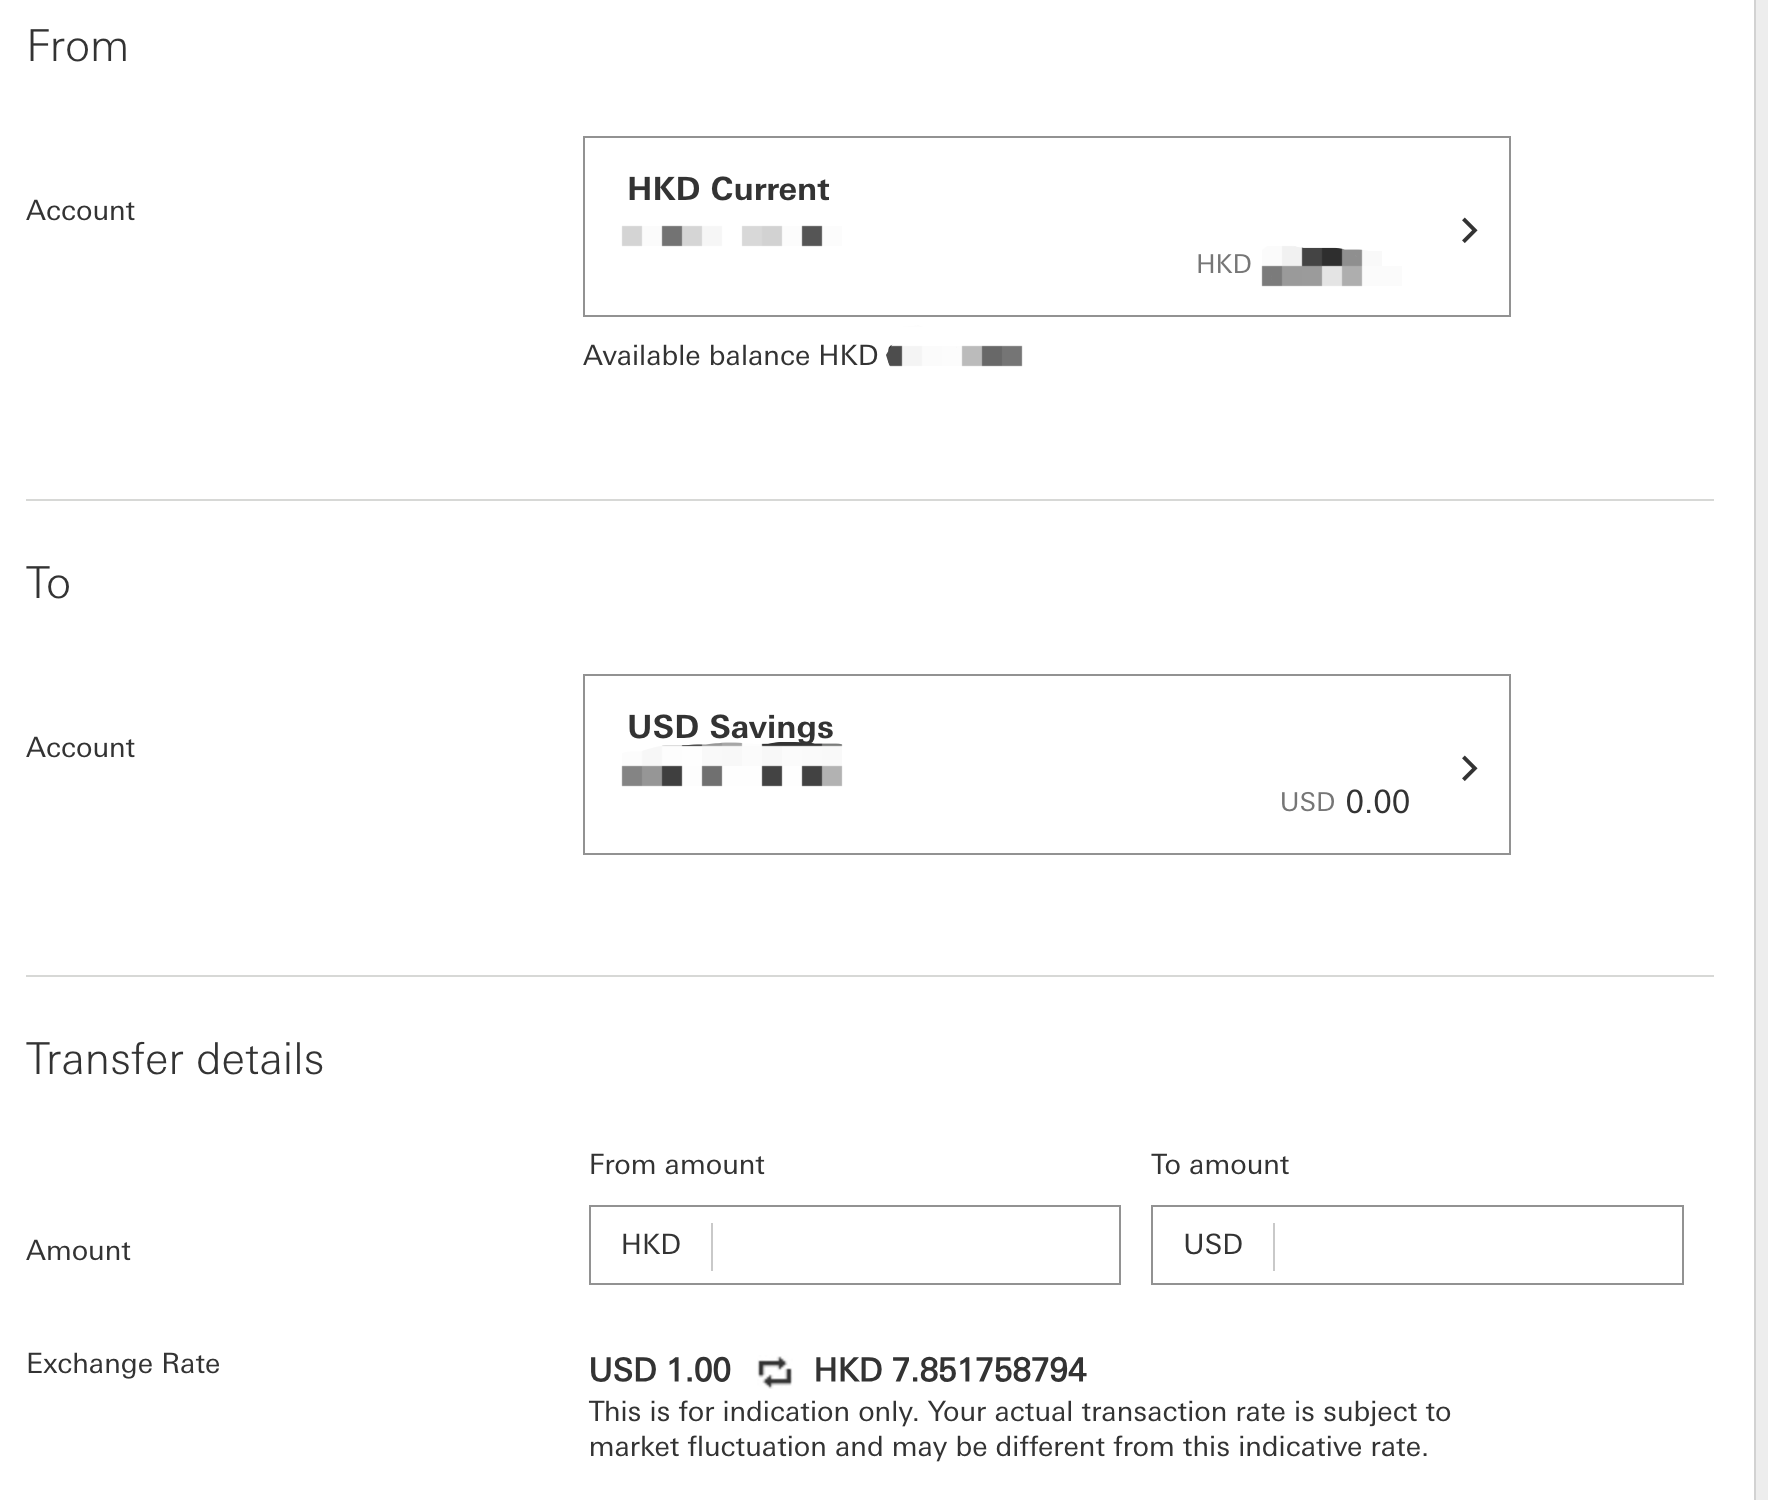Image resolution: width=1768 pixels, height=1500 pixels.
Task: Select the Transfer details section heading
Action: click(177, 1059)
